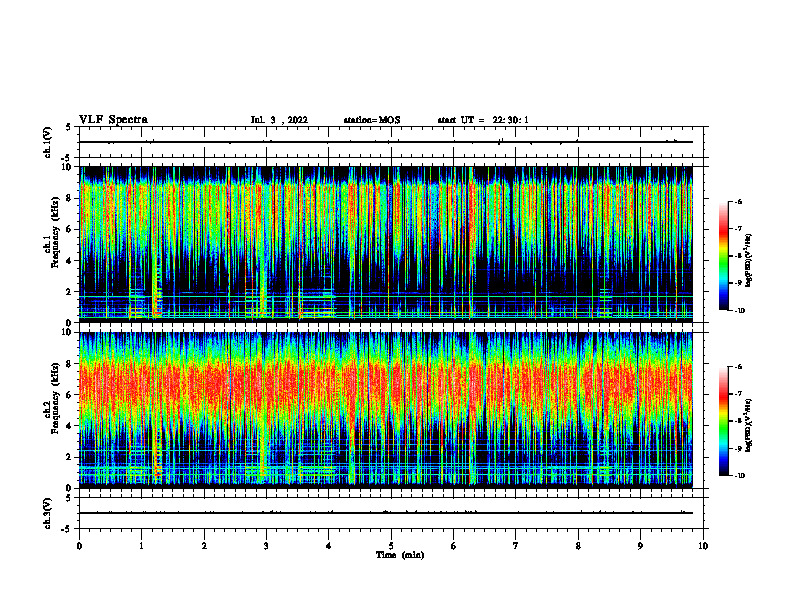Screen dimensions: 792x612
Task: Click time axis tick label '10'
Action: click(703, 546)
